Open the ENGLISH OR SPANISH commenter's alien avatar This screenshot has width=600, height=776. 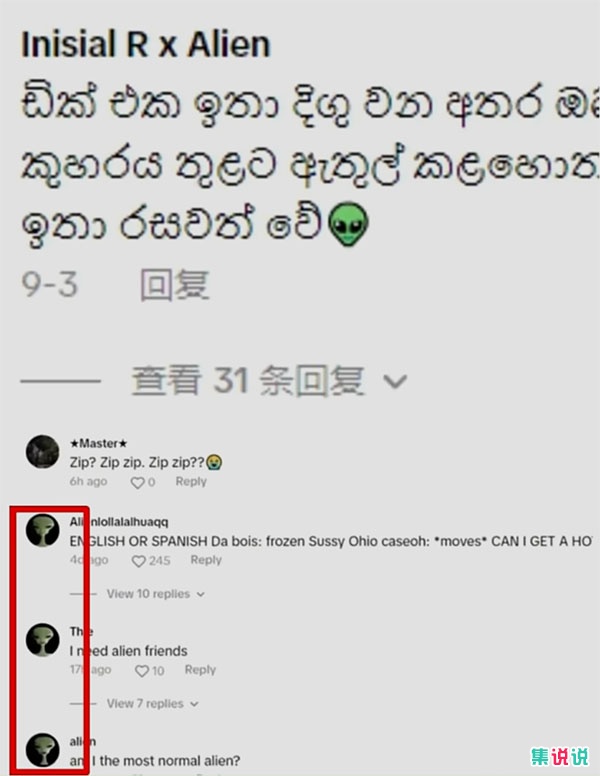point(43,530)
